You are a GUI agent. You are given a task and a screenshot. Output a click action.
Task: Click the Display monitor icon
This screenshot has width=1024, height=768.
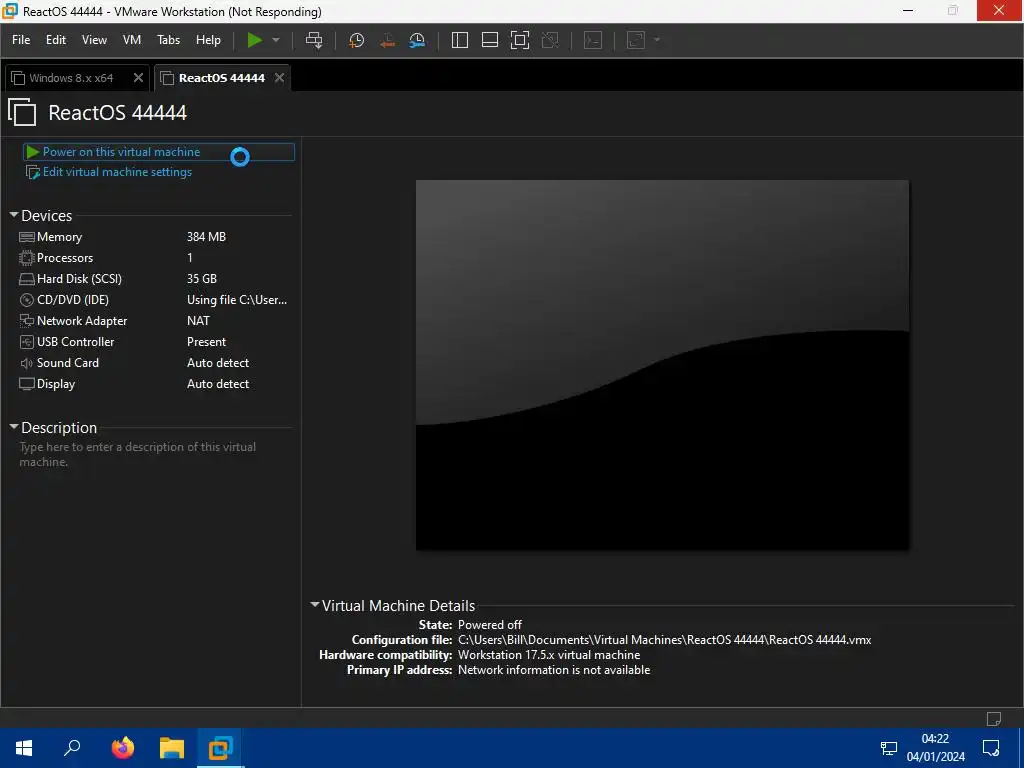(x=27, y=383)
